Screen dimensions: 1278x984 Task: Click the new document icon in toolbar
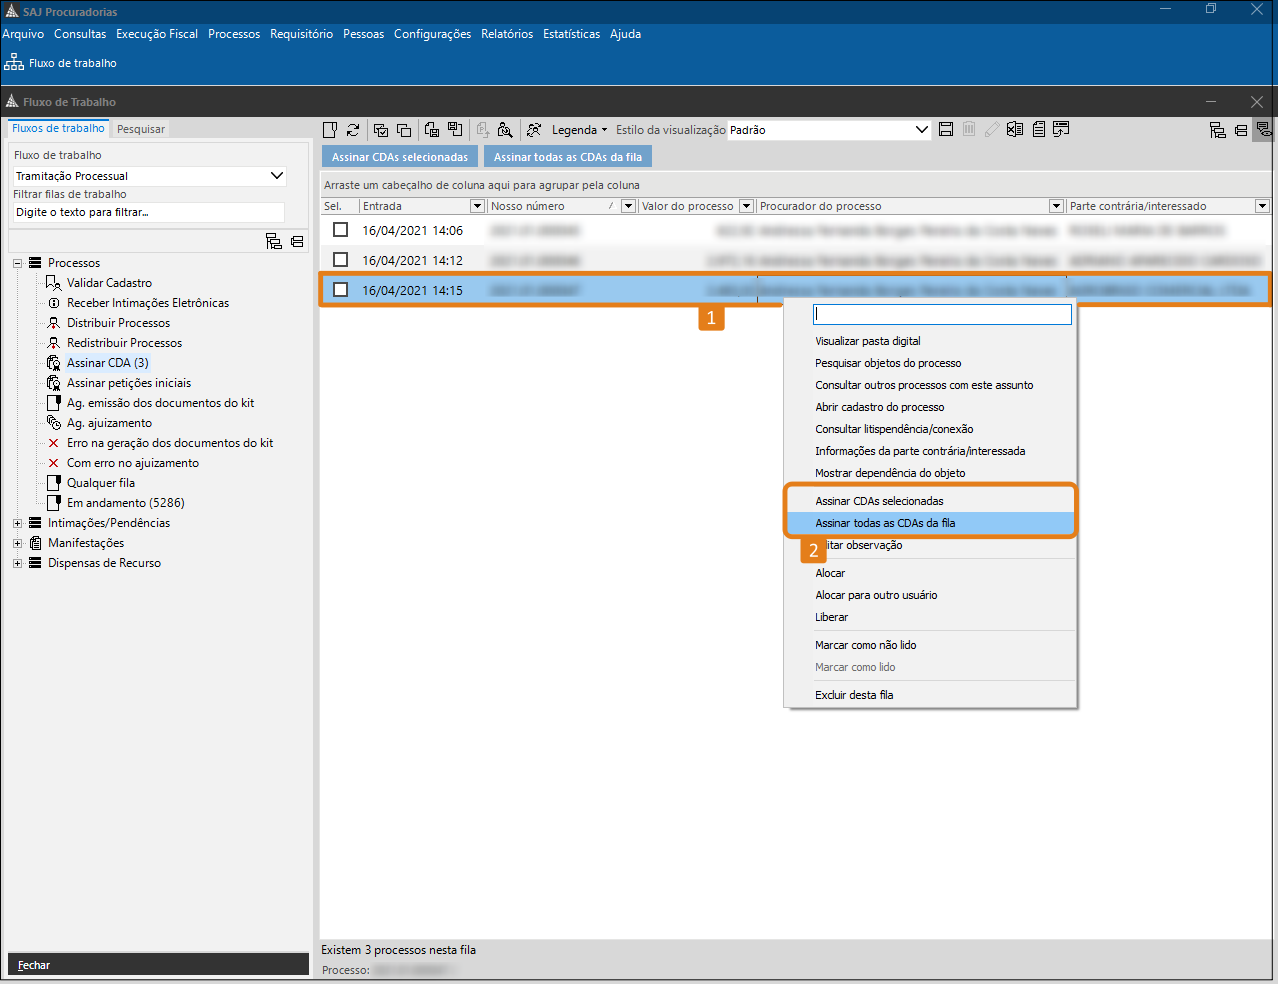(330, 130)
